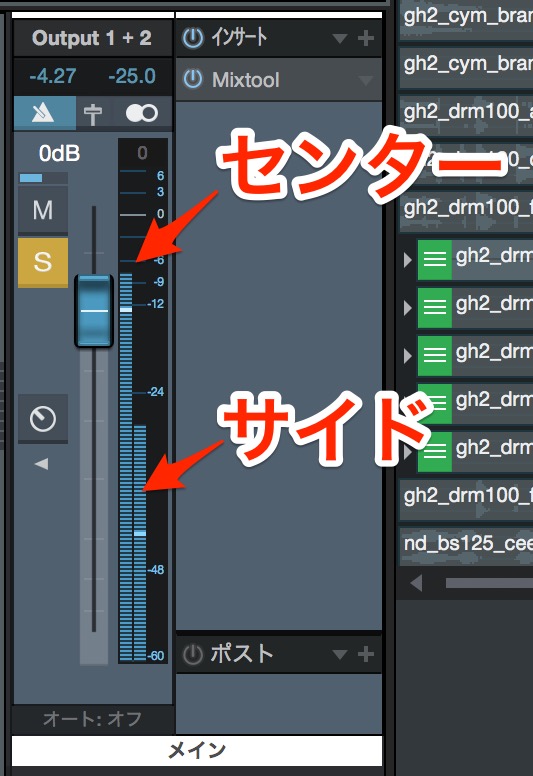Click the small left arrow expander on channel
This screenshot has height=776, width=533.
pyautogui.click(x=42, y=464)
